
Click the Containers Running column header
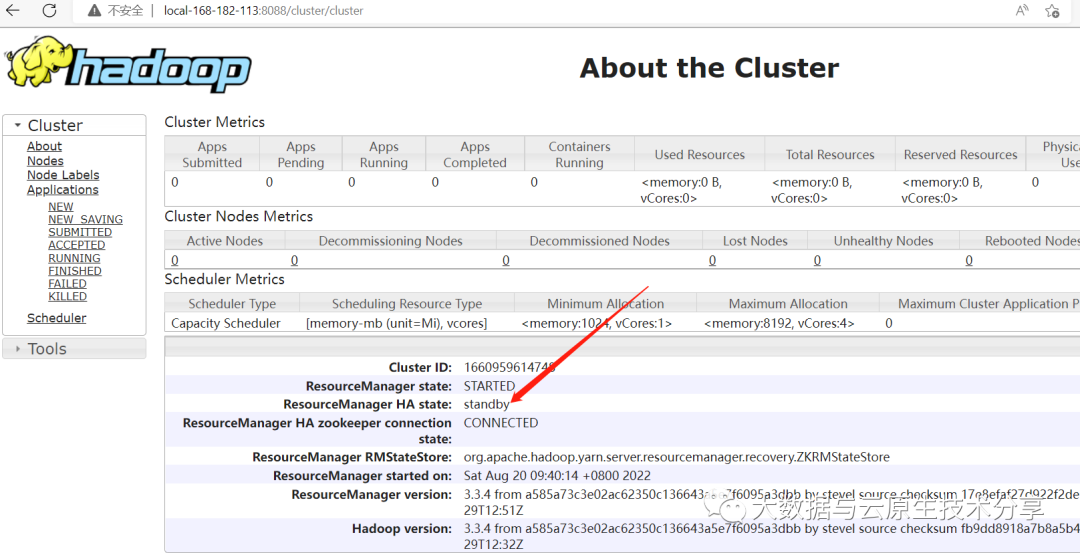coord(579,154)
